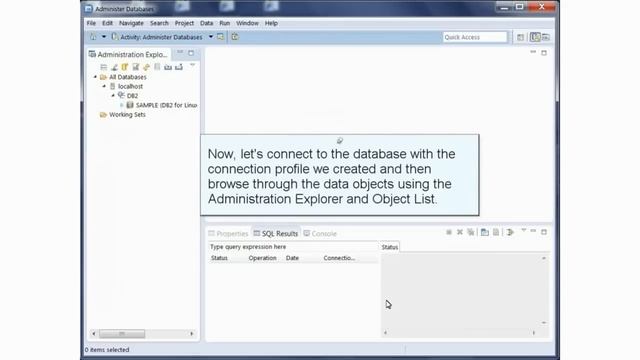
Task: Click the explorer scrollbar right arrow
Action: click(191, 333)
